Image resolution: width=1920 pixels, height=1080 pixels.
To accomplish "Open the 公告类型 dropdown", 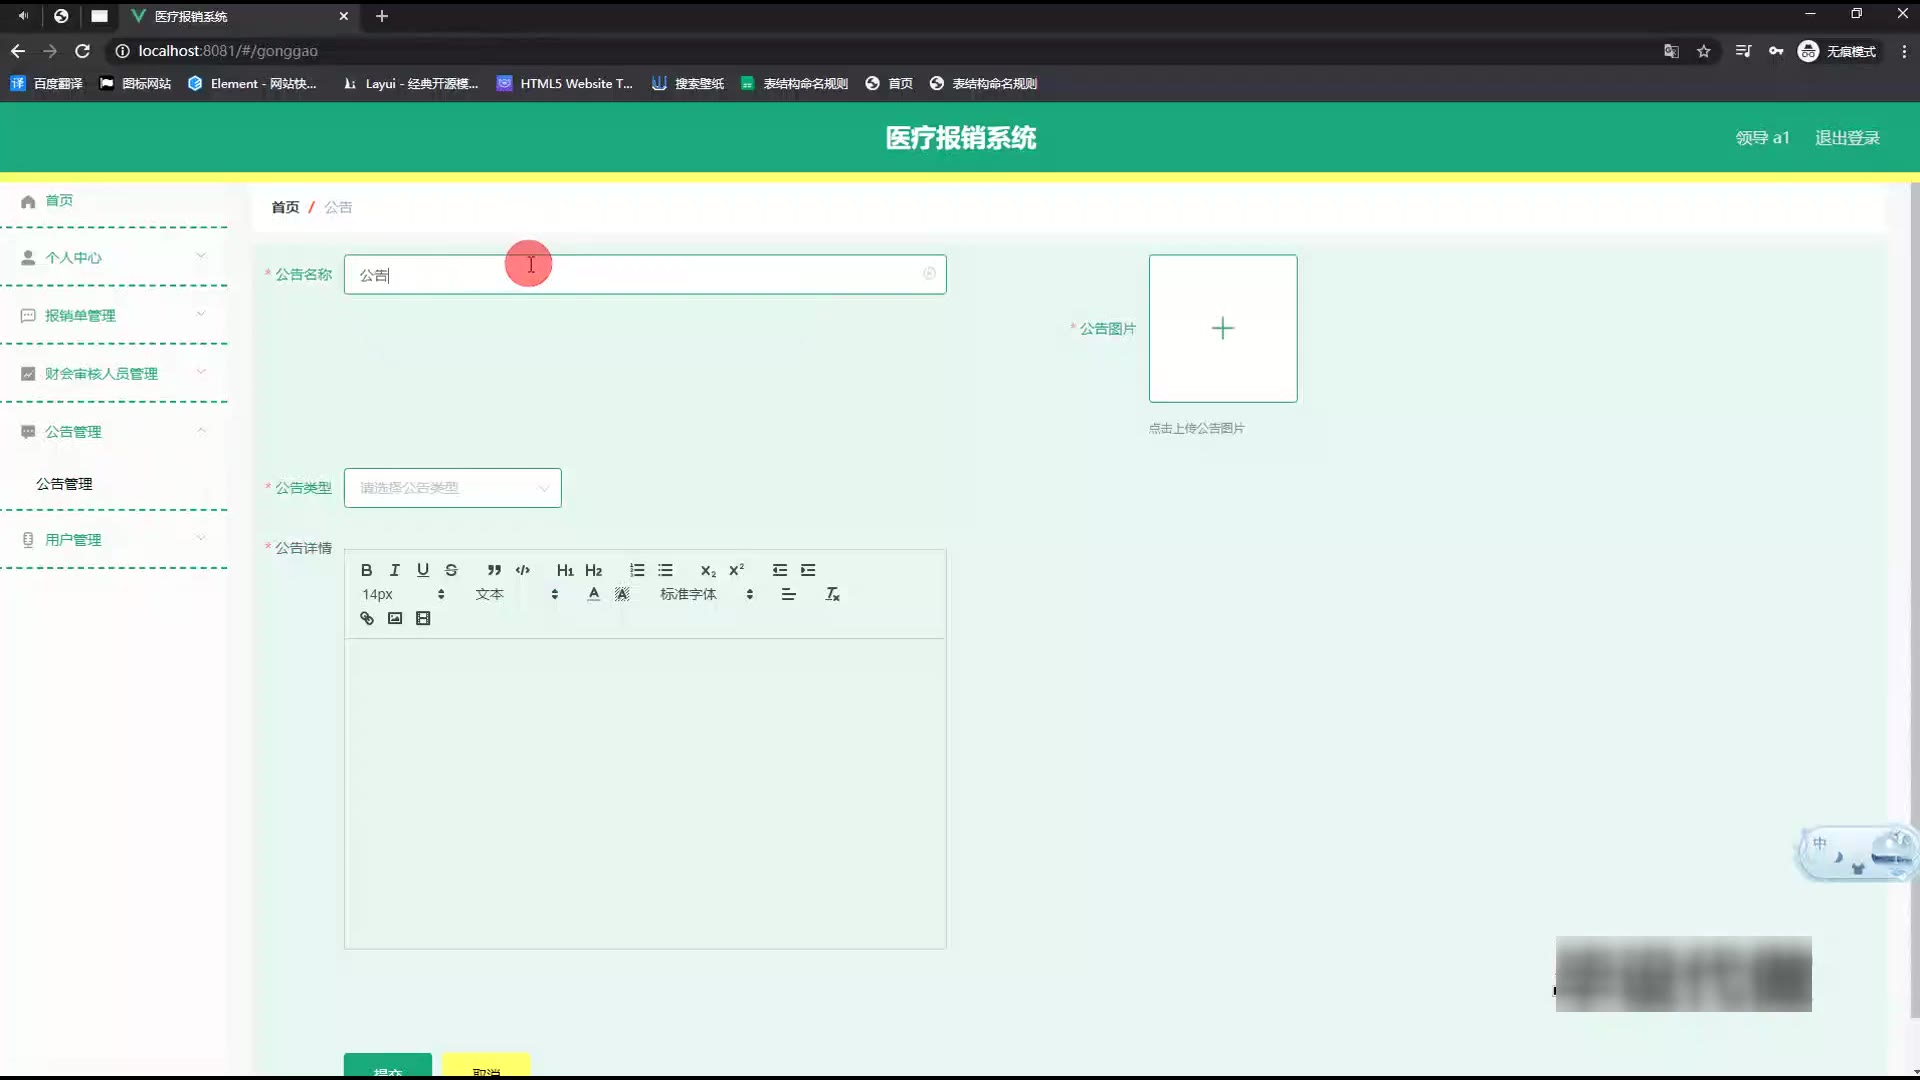I will click(452, 488).
